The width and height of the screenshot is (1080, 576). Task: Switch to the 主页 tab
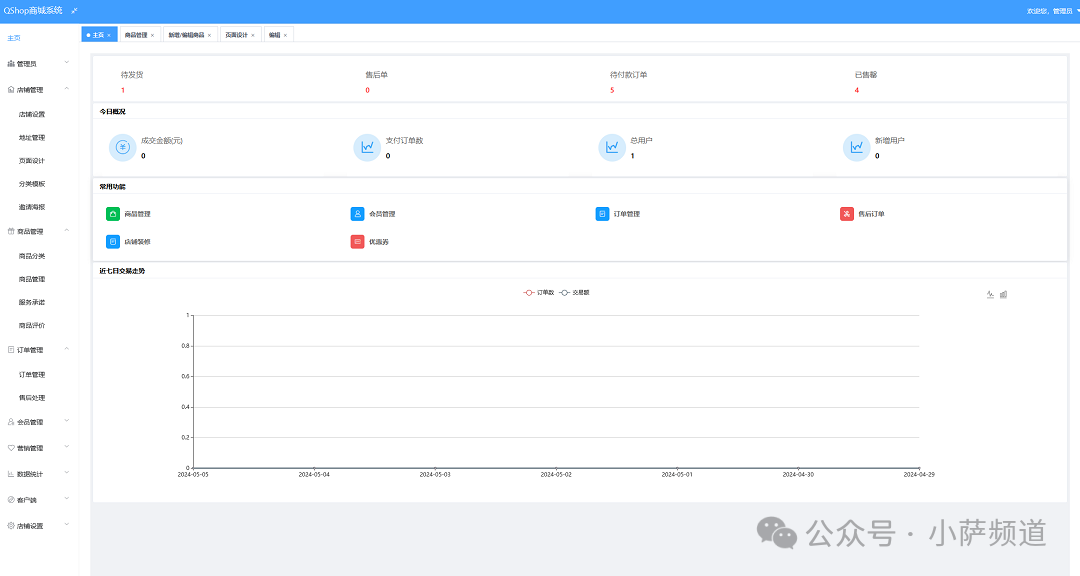click(x=98, y=34)
